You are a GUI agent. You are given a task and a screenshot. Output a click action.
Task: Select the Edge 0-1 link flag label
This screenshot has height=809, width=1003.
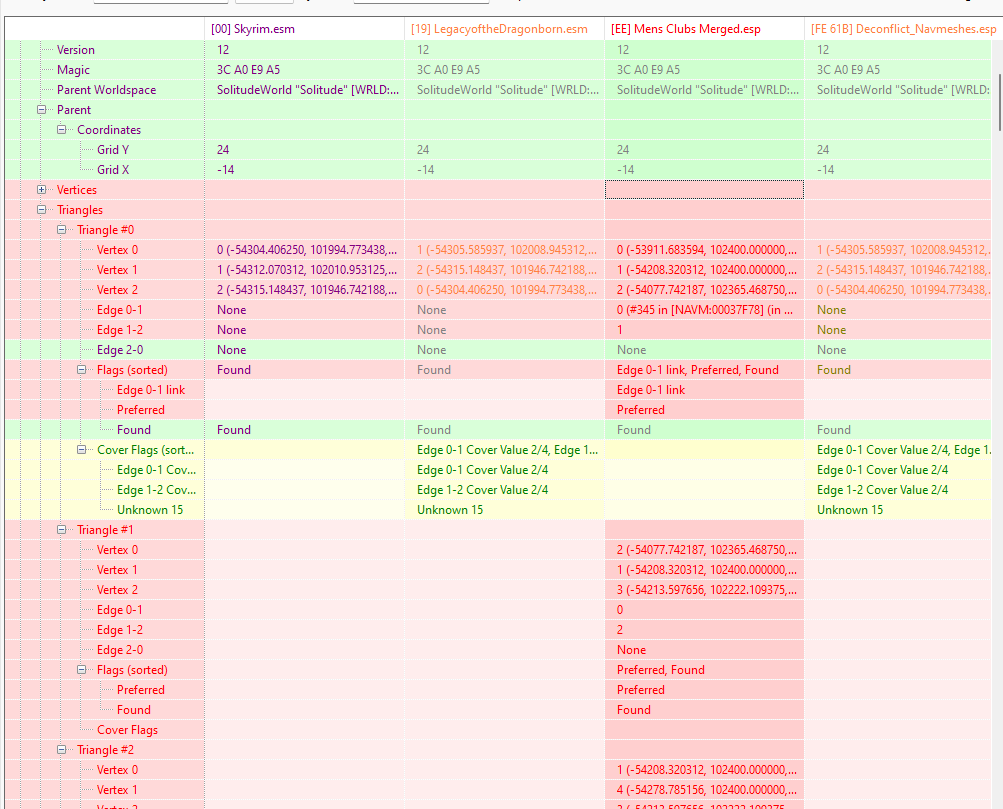[151, 390]
